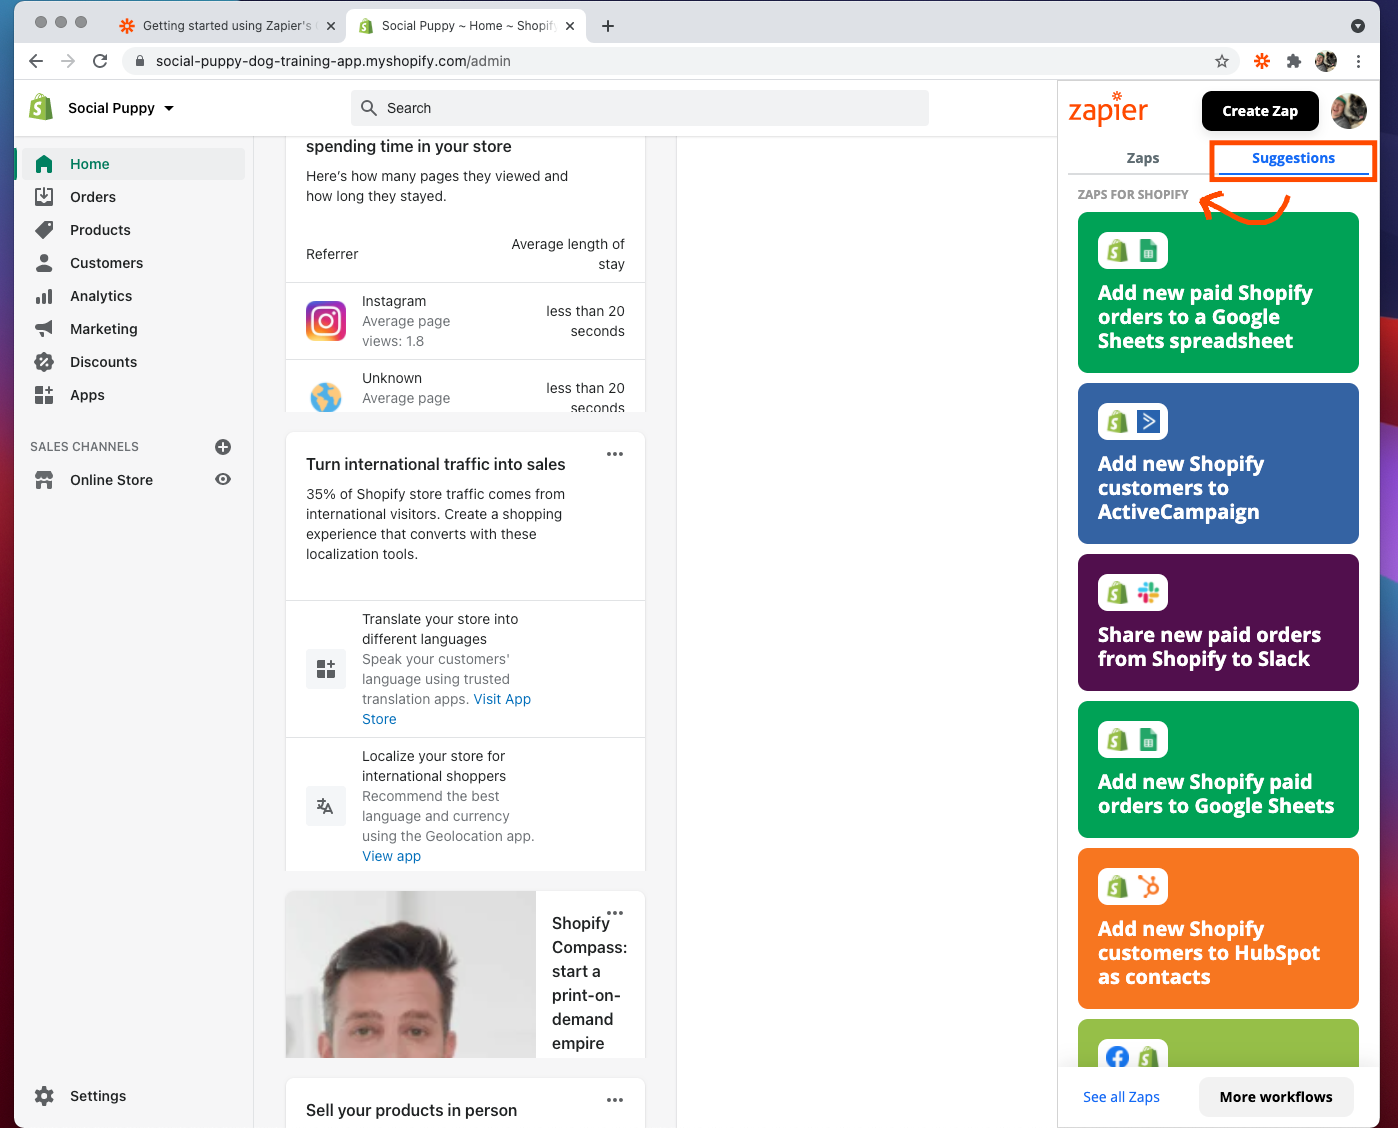This screenshot has height=1128, width=1398.
Task: Open the Add new Shopify paid orders zap
Action: (1218, 769)
